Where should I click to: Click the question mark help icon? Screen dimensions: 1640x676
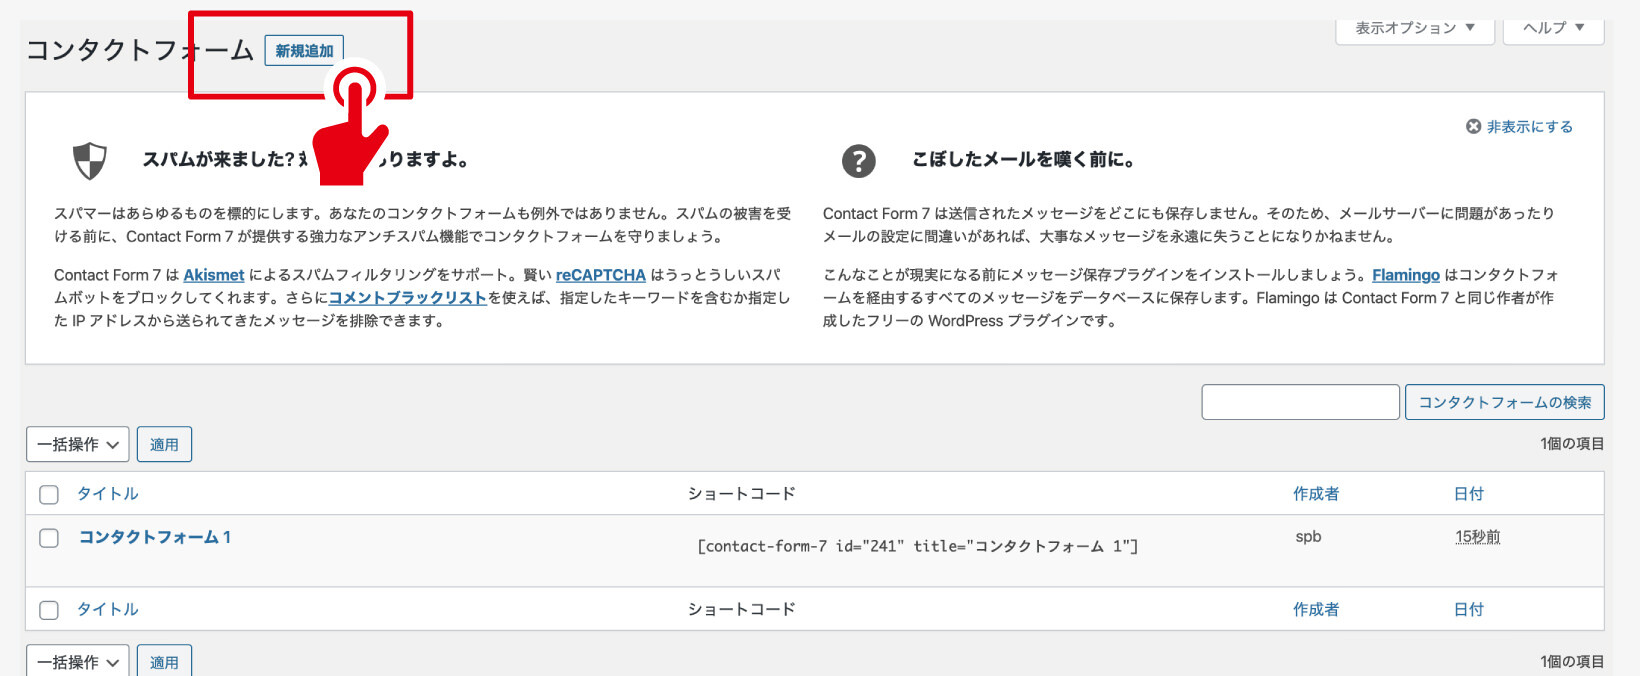[x=858, y=160]
